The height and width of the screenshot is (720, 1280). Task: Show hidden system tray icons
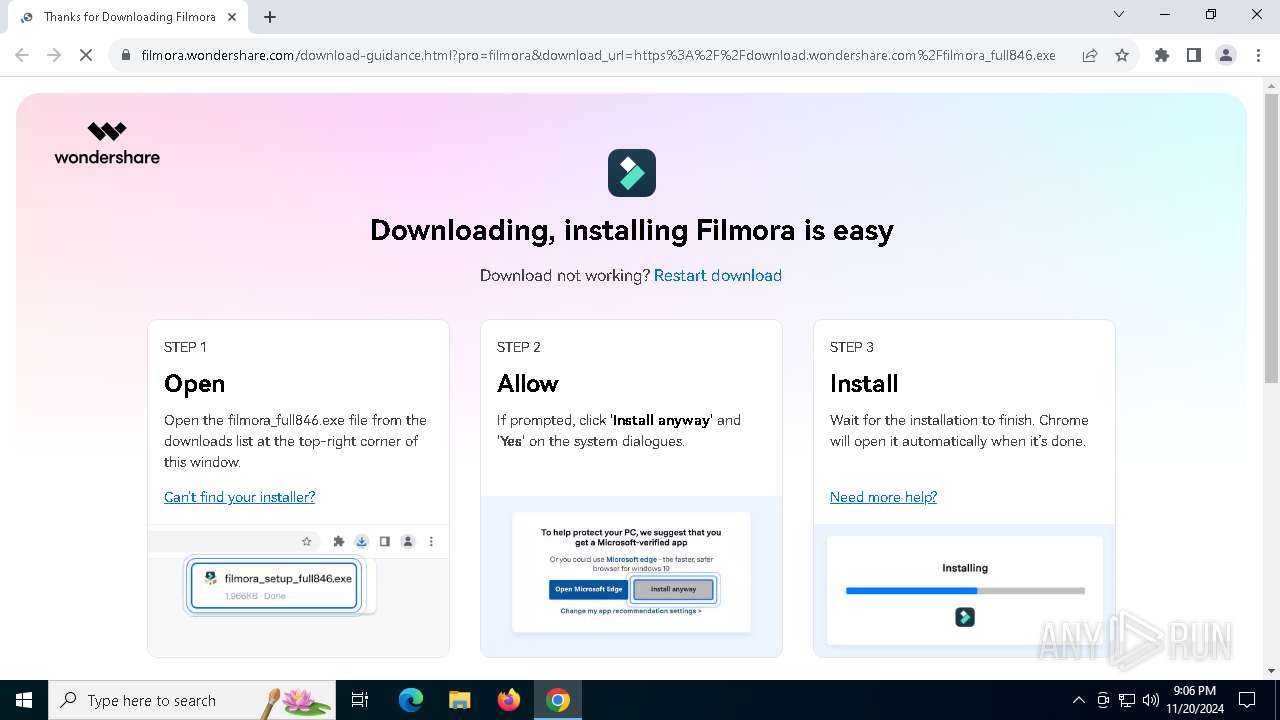pos(1078,700)
